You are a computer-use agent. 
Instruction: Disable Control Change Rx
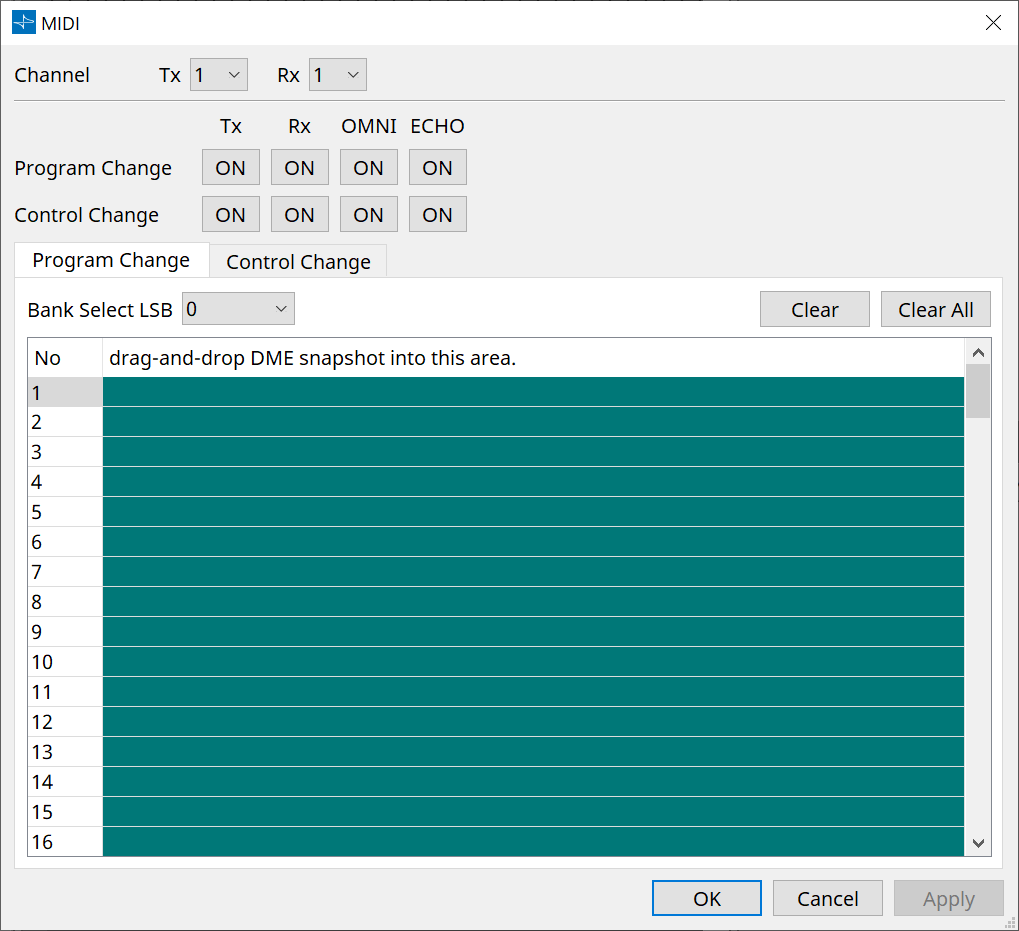pyautogui.click(x=299, y=214)
